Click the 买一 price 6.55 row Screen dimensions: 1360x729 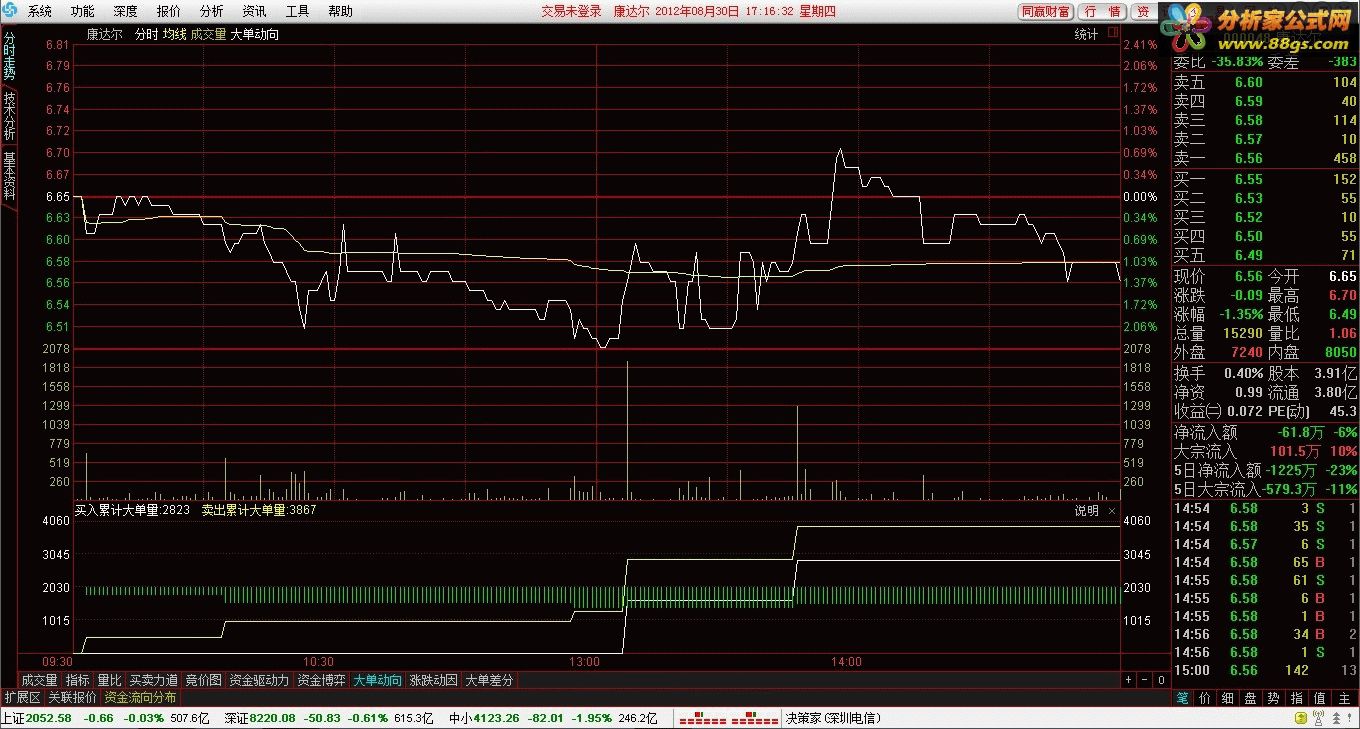click(x=1265, y=179)
